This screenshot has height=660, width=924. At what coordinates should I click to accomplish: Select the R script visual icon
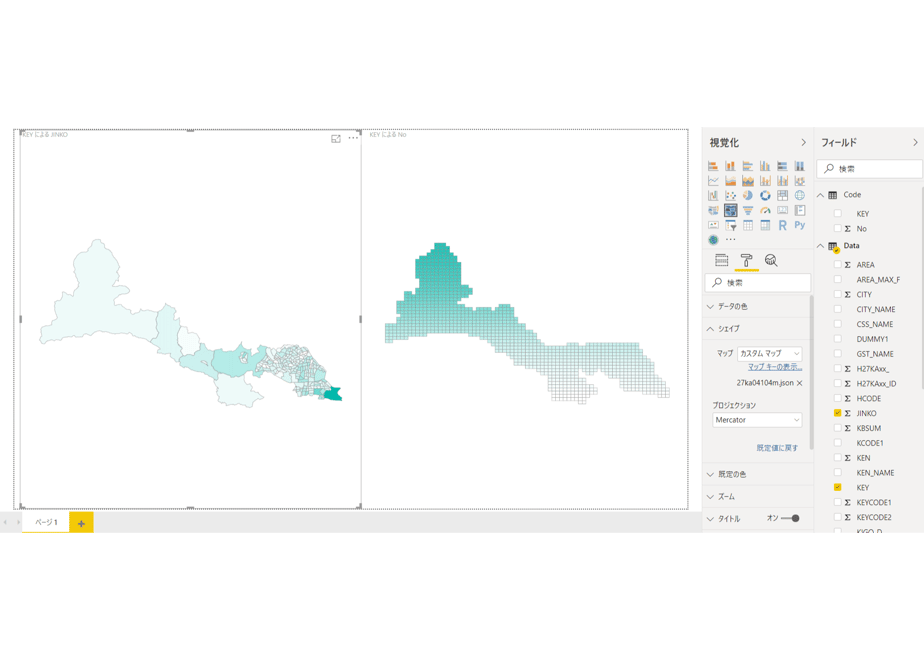pyautogui.click(x=782, y=225)
